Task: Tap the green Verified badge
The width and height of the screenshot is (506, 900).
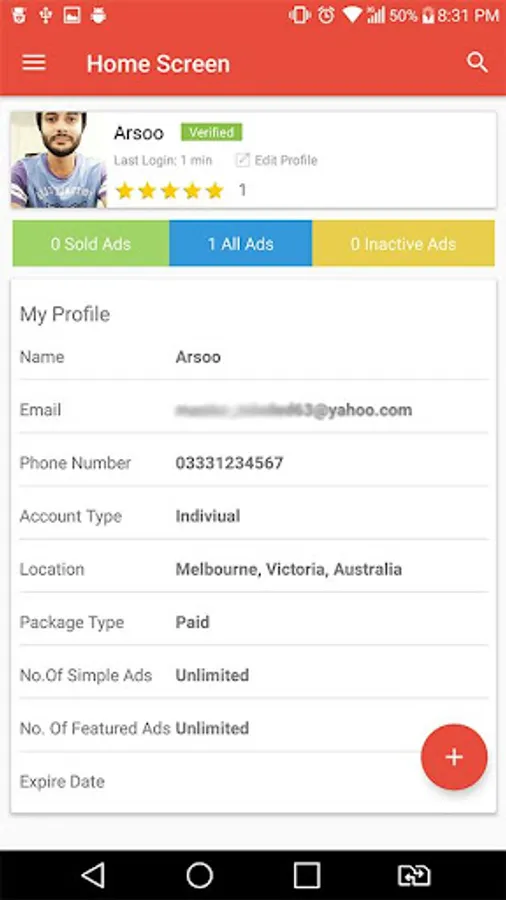Action: [x=212, y=132]
